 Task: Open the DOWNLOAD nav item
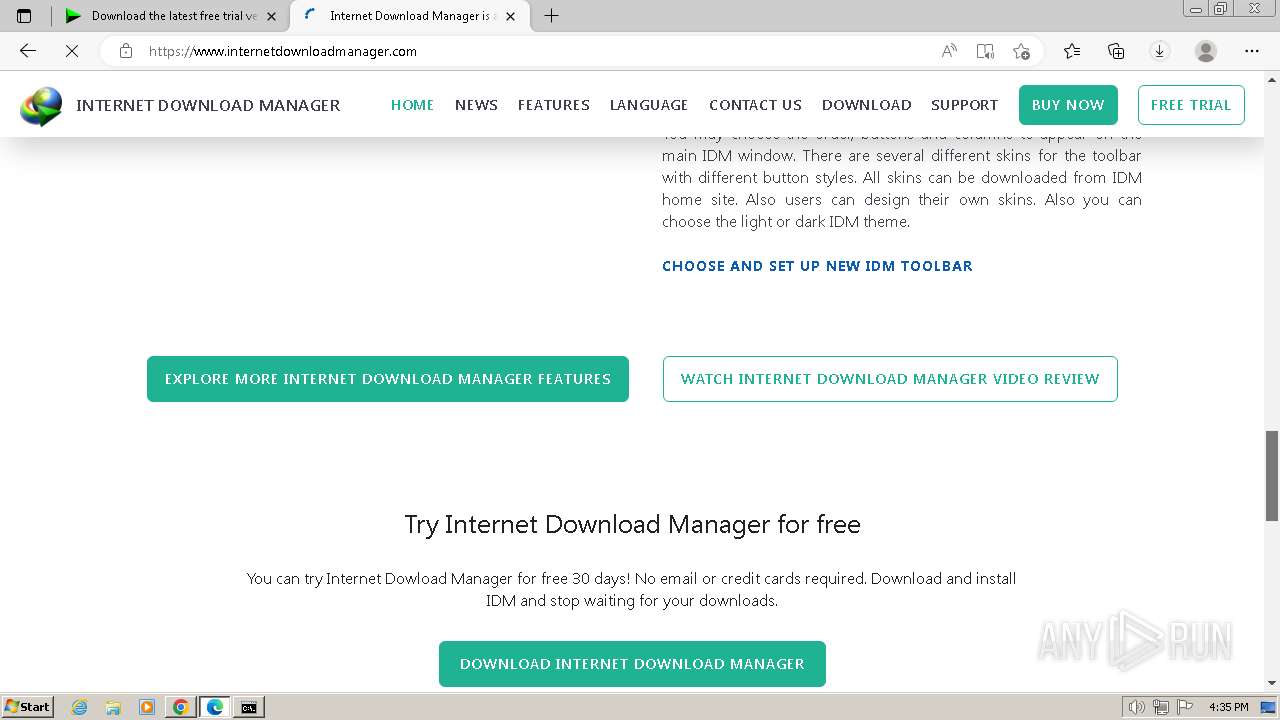click(867, 105)
